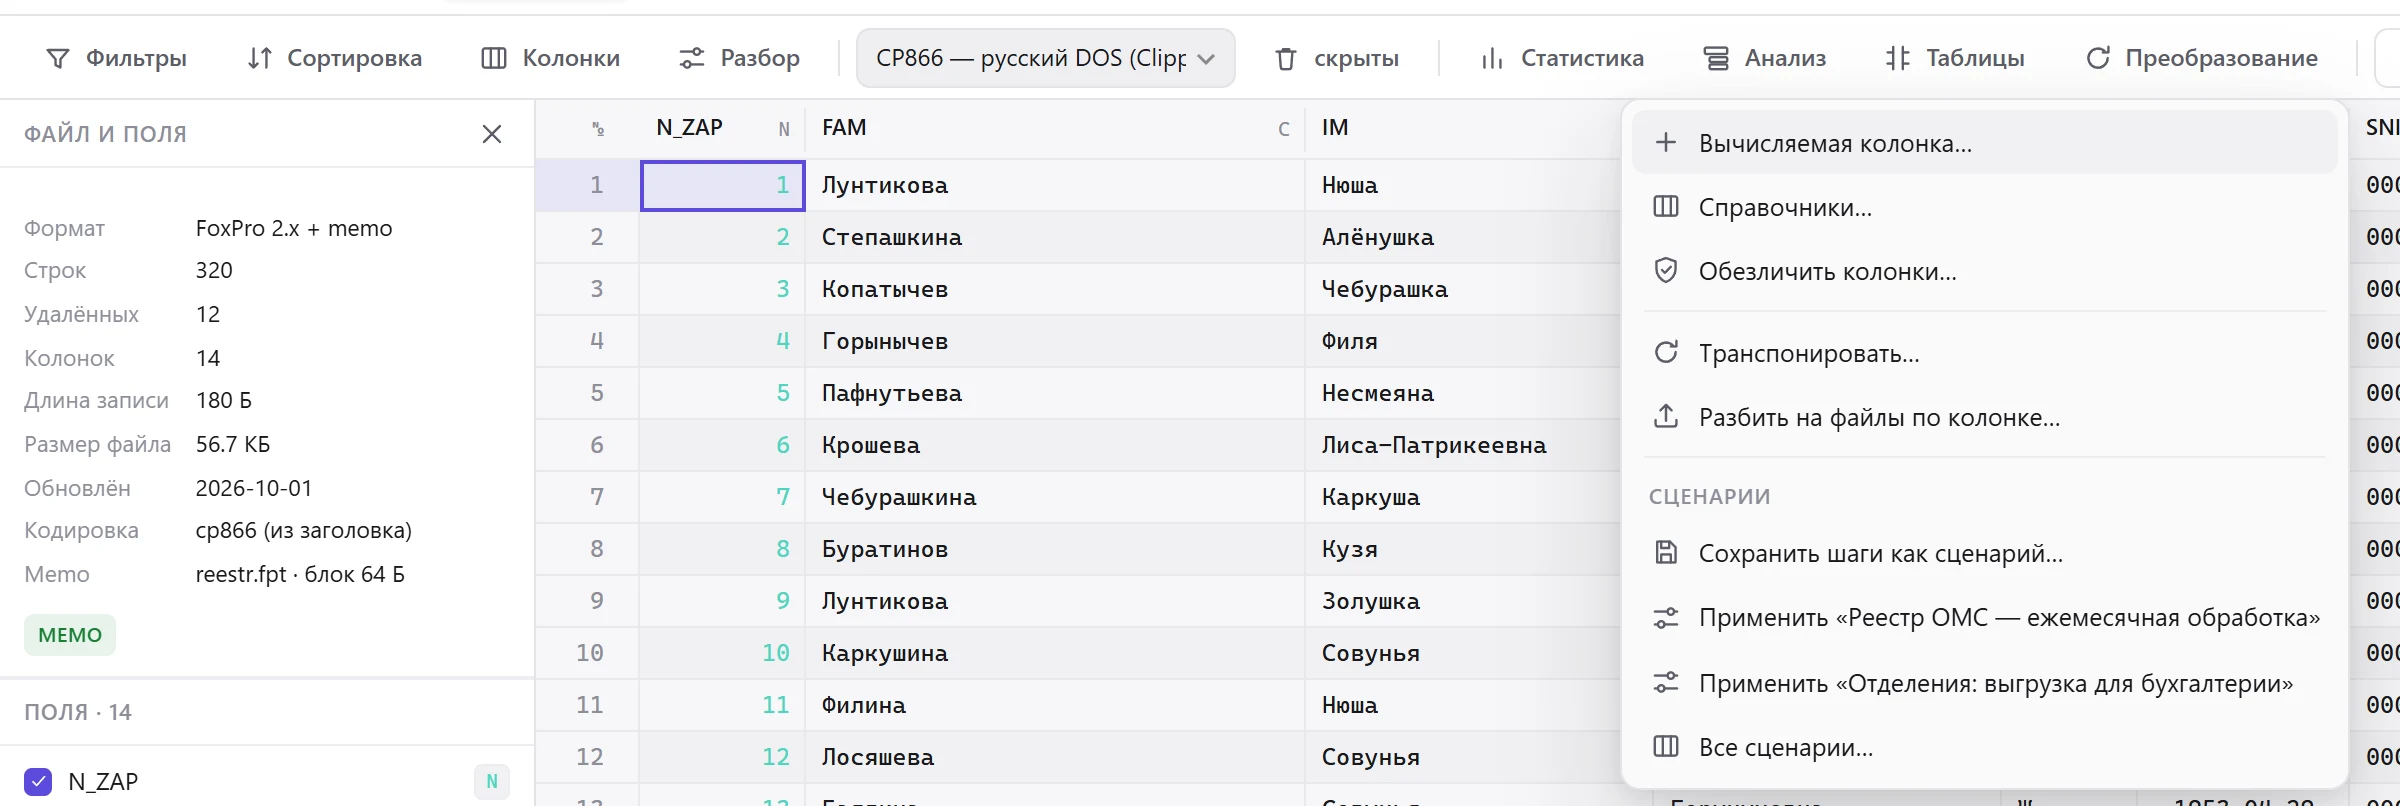
Task: Click the FAM cell Буратинов
Action: point(1055,549)
